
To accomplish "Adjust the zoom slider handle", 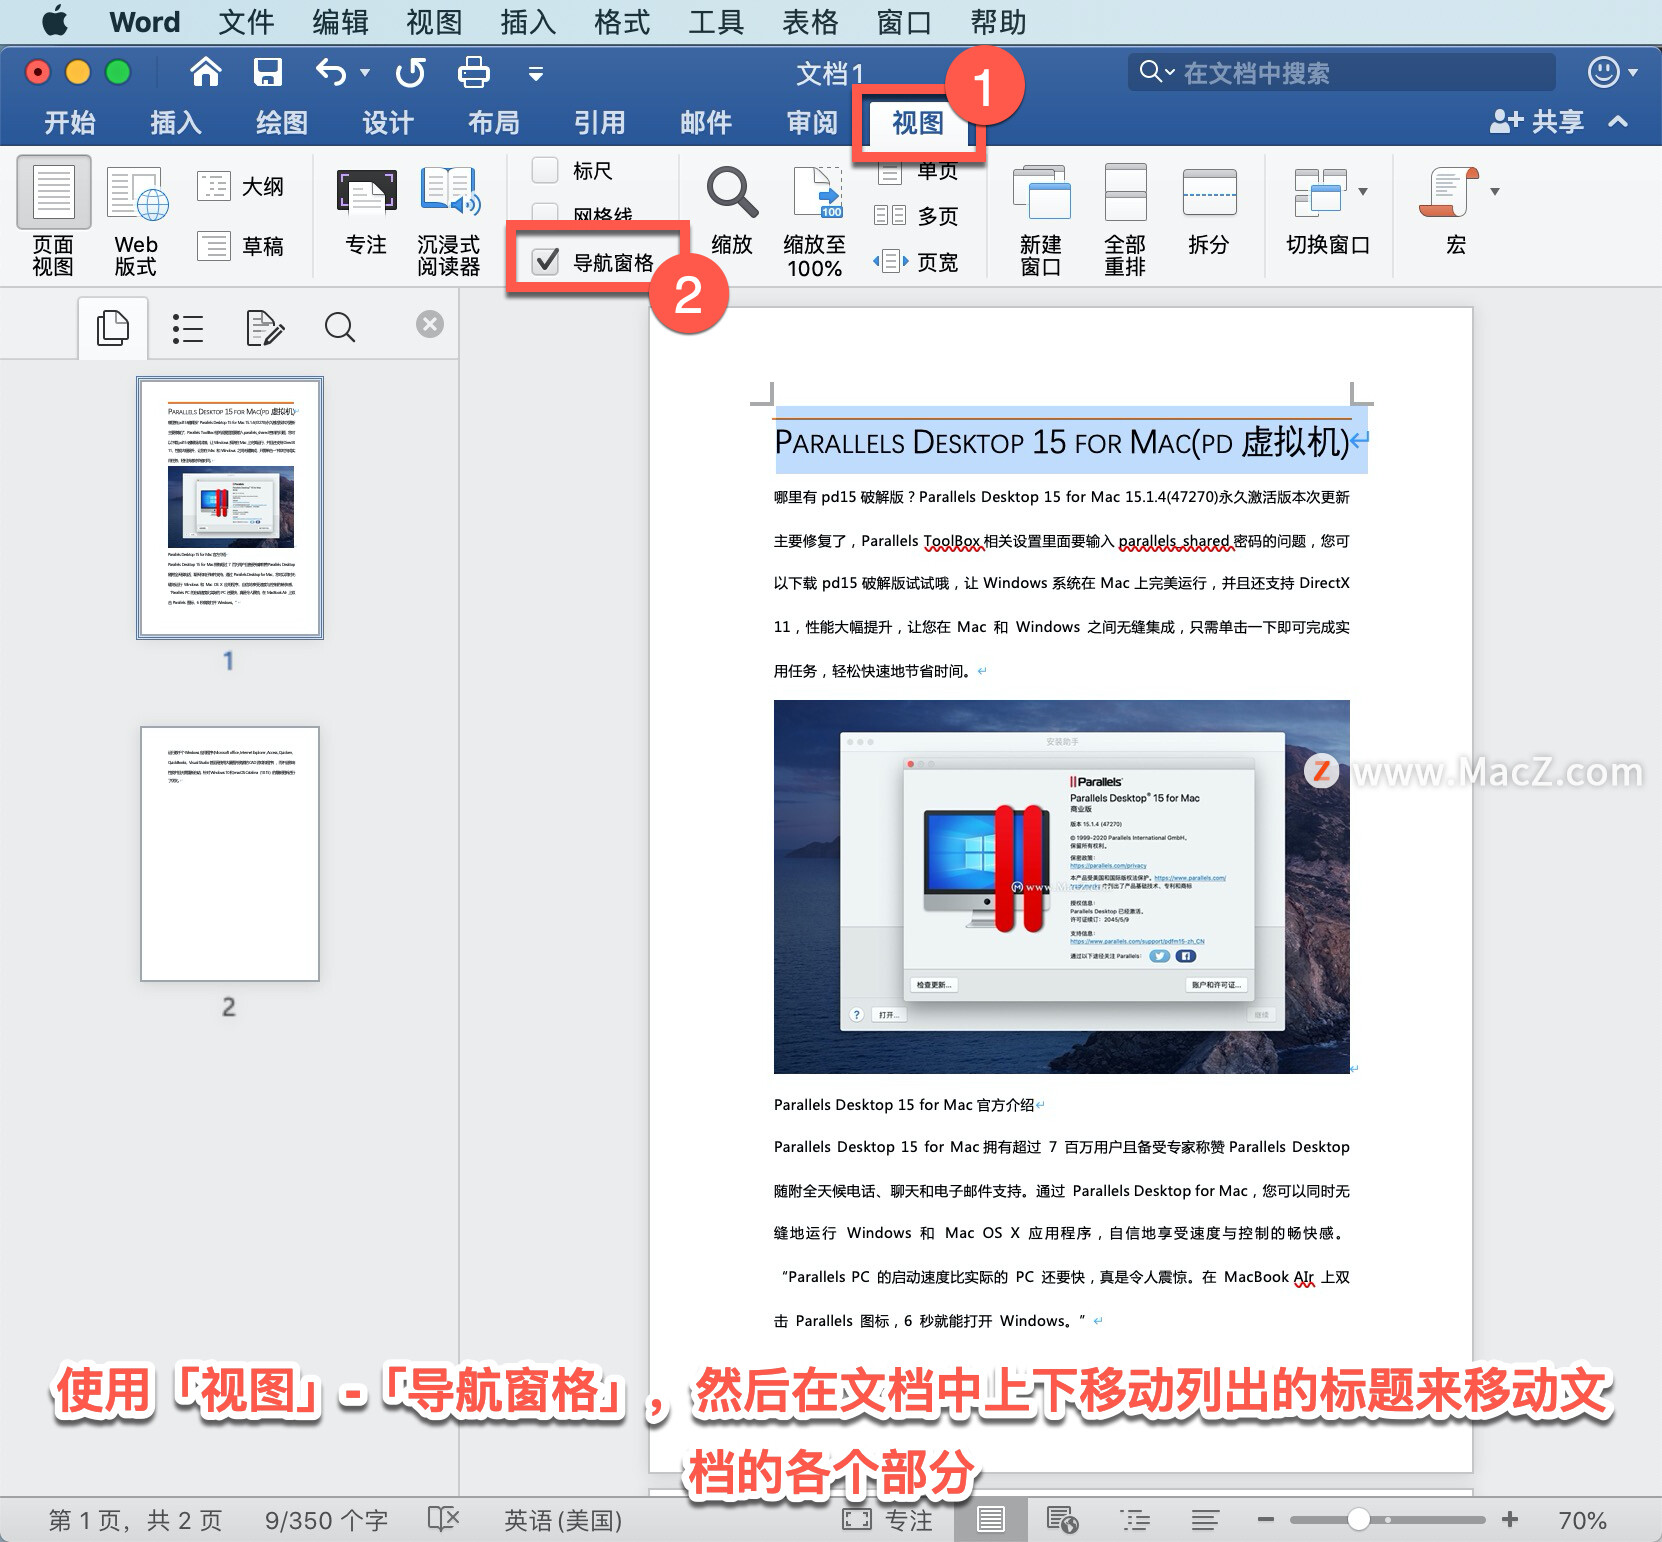I will tap(1358, 1519).
